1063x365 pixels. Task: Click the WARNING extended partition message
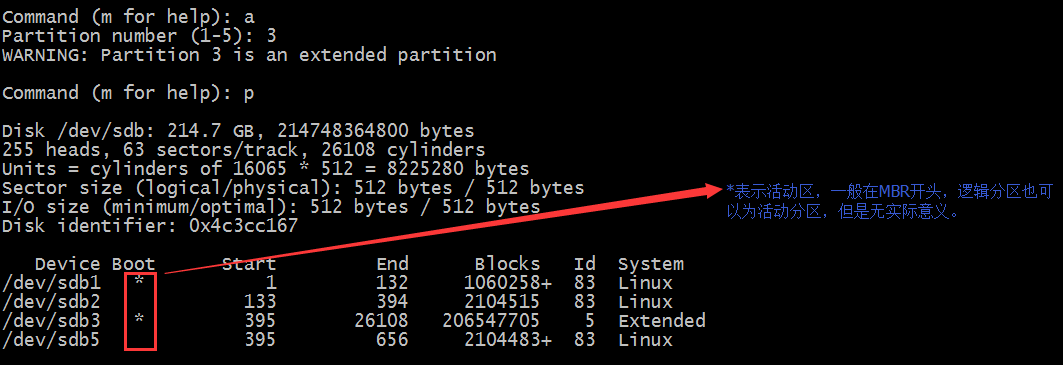[x=249, y=55]
